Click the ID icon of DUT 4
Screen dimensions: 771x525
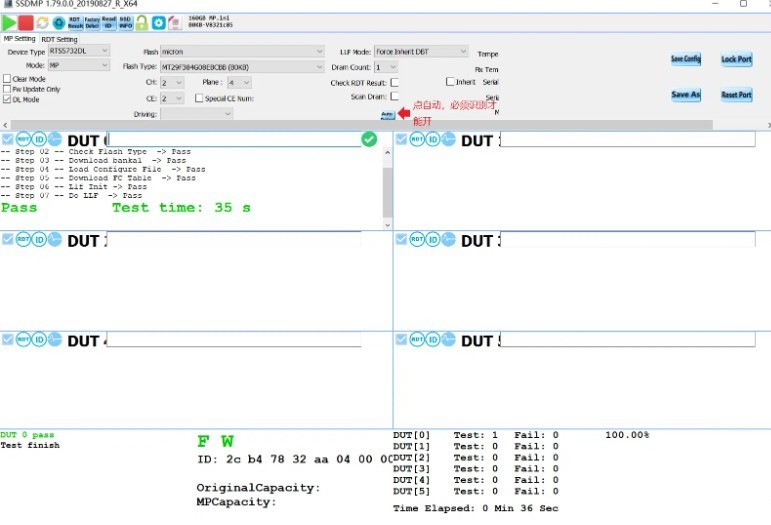point(39,340)
